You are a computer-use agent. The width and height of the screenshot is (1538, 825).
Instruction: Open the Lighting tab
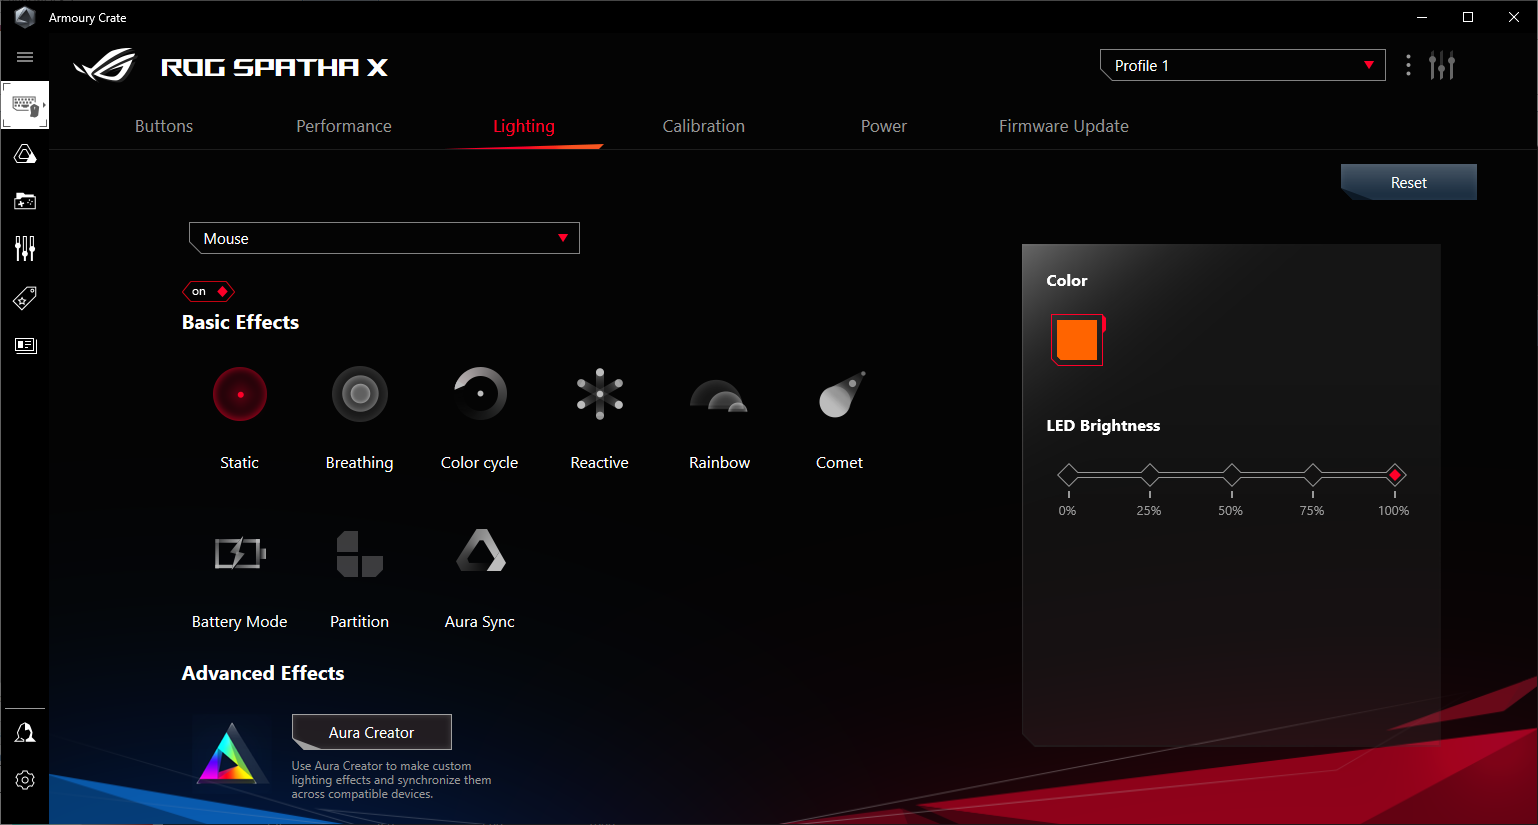click(x=524, y=126)
